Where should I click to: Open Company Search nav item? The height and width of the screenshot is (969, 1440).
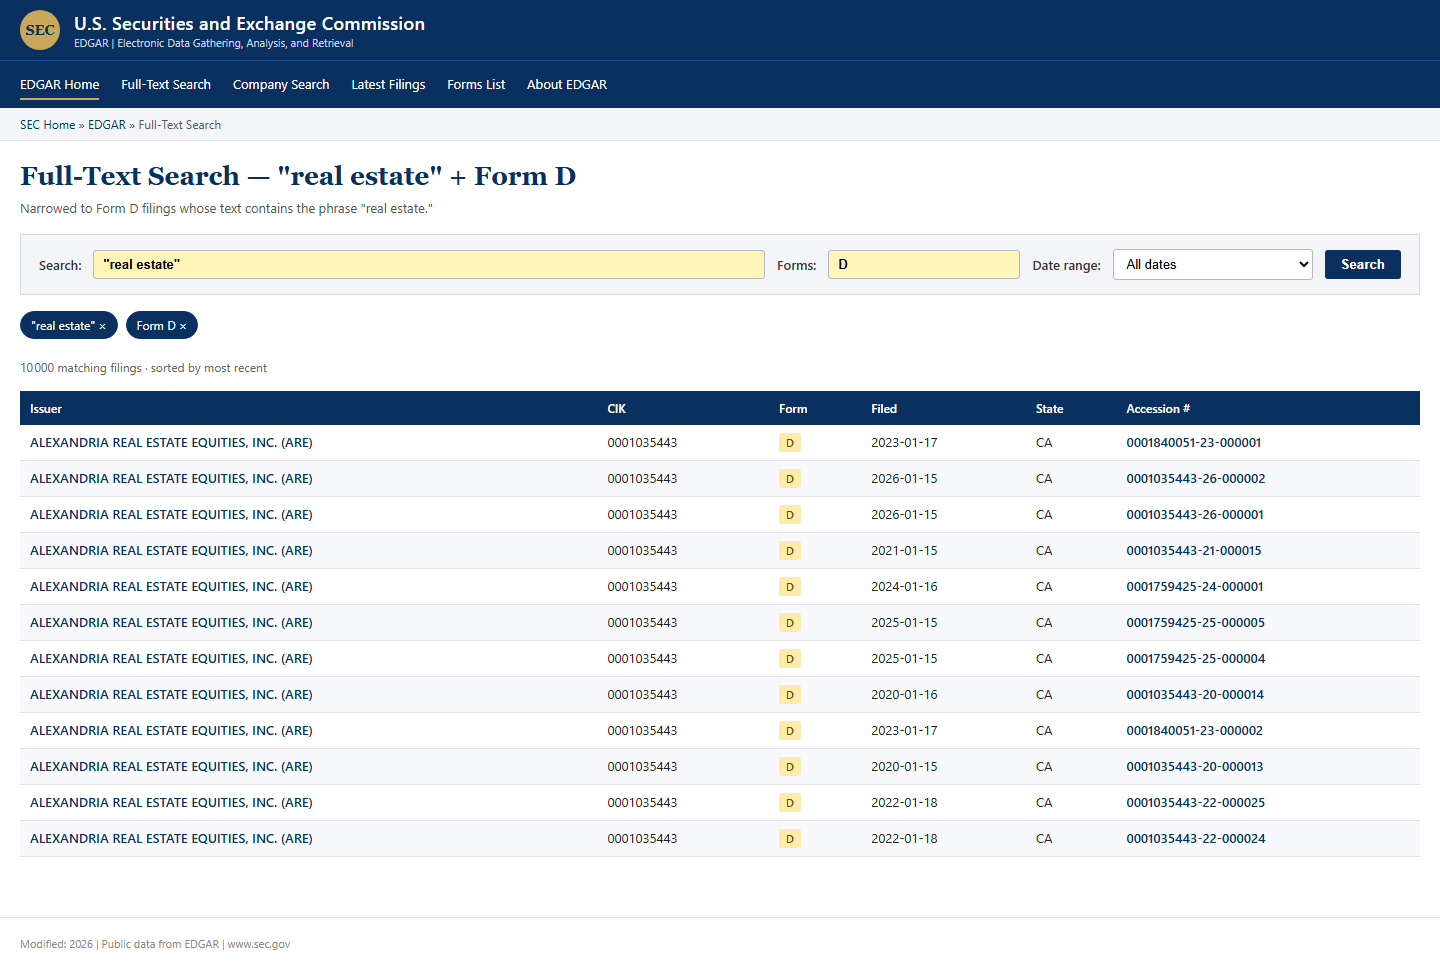click(281, 85)
